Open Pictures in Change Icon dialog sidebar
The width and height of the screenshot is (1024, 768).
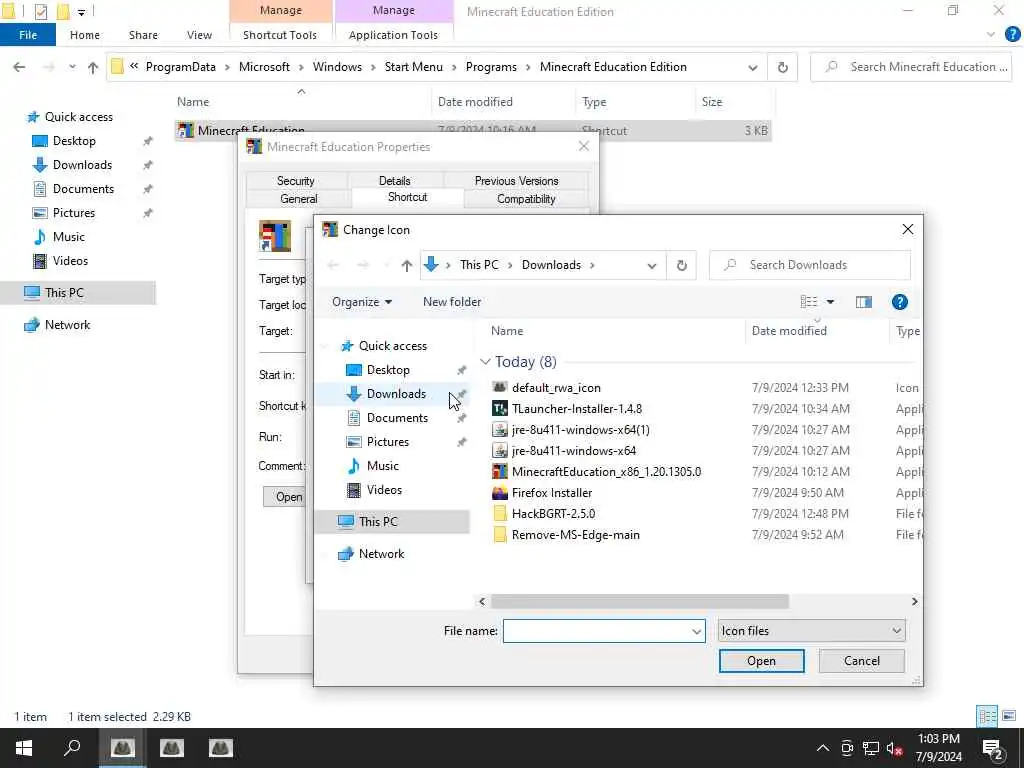click(387, 442)
